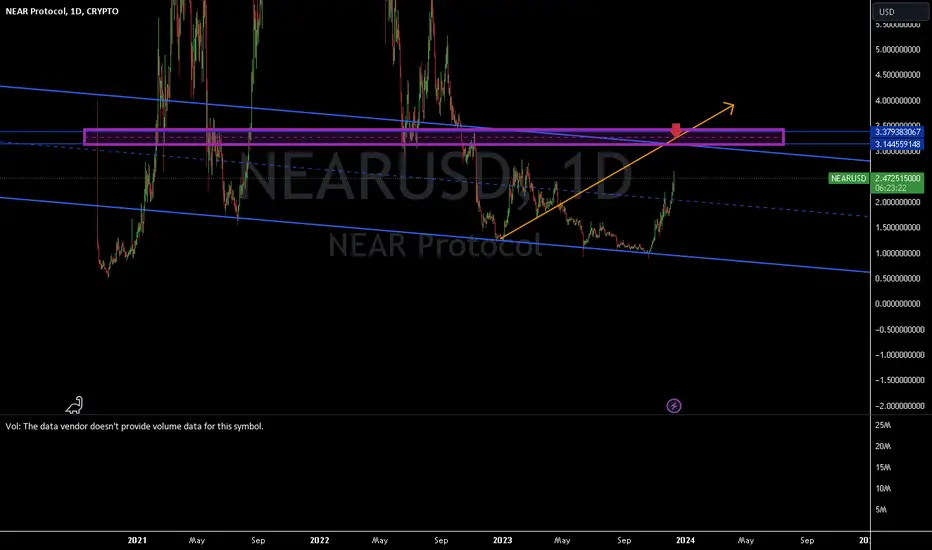Click the 25M volume axis label
The width and height of the screenshot is (932, 550).
pos(883,425)
